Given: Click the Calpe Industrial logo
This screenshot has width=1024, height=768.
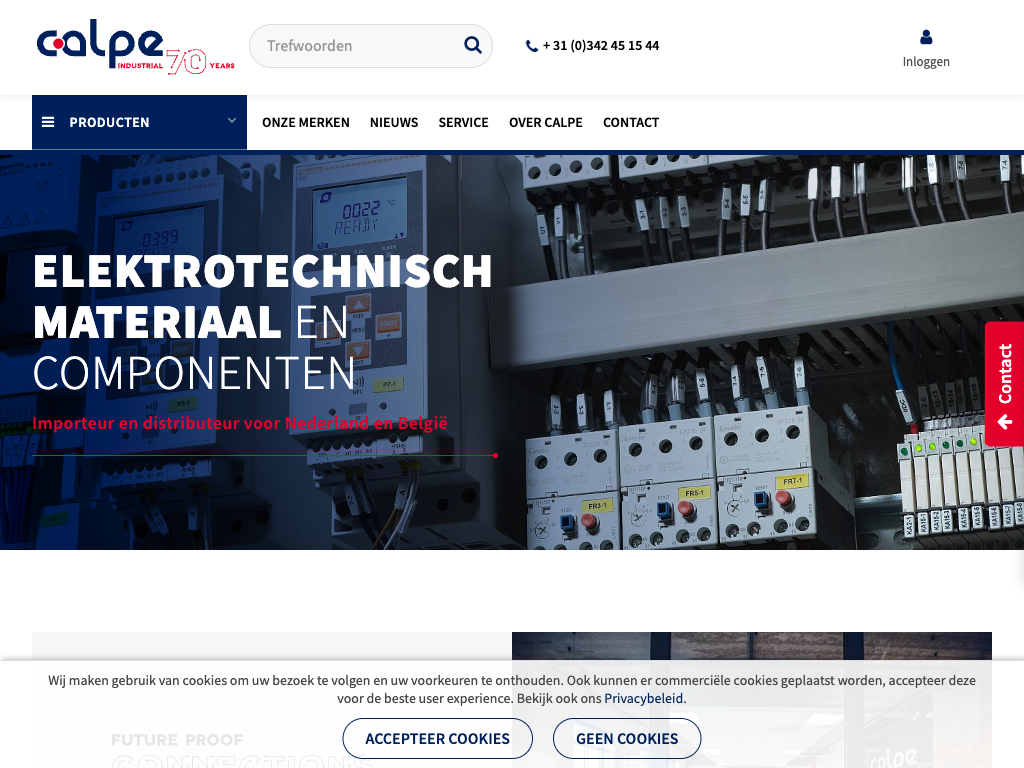Looking at the screenshot, I should [135, 47].
